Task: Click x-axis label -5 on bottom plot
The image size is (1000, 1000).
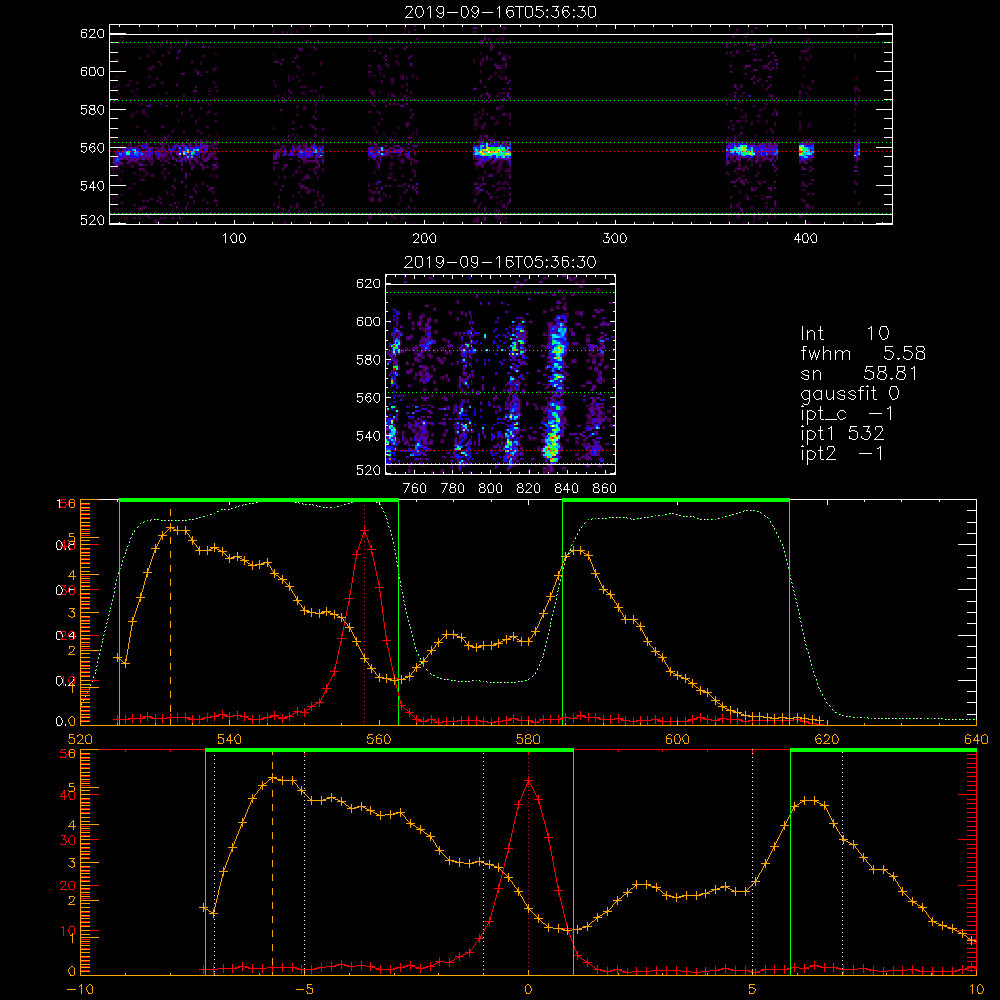Action: (304, 990)
